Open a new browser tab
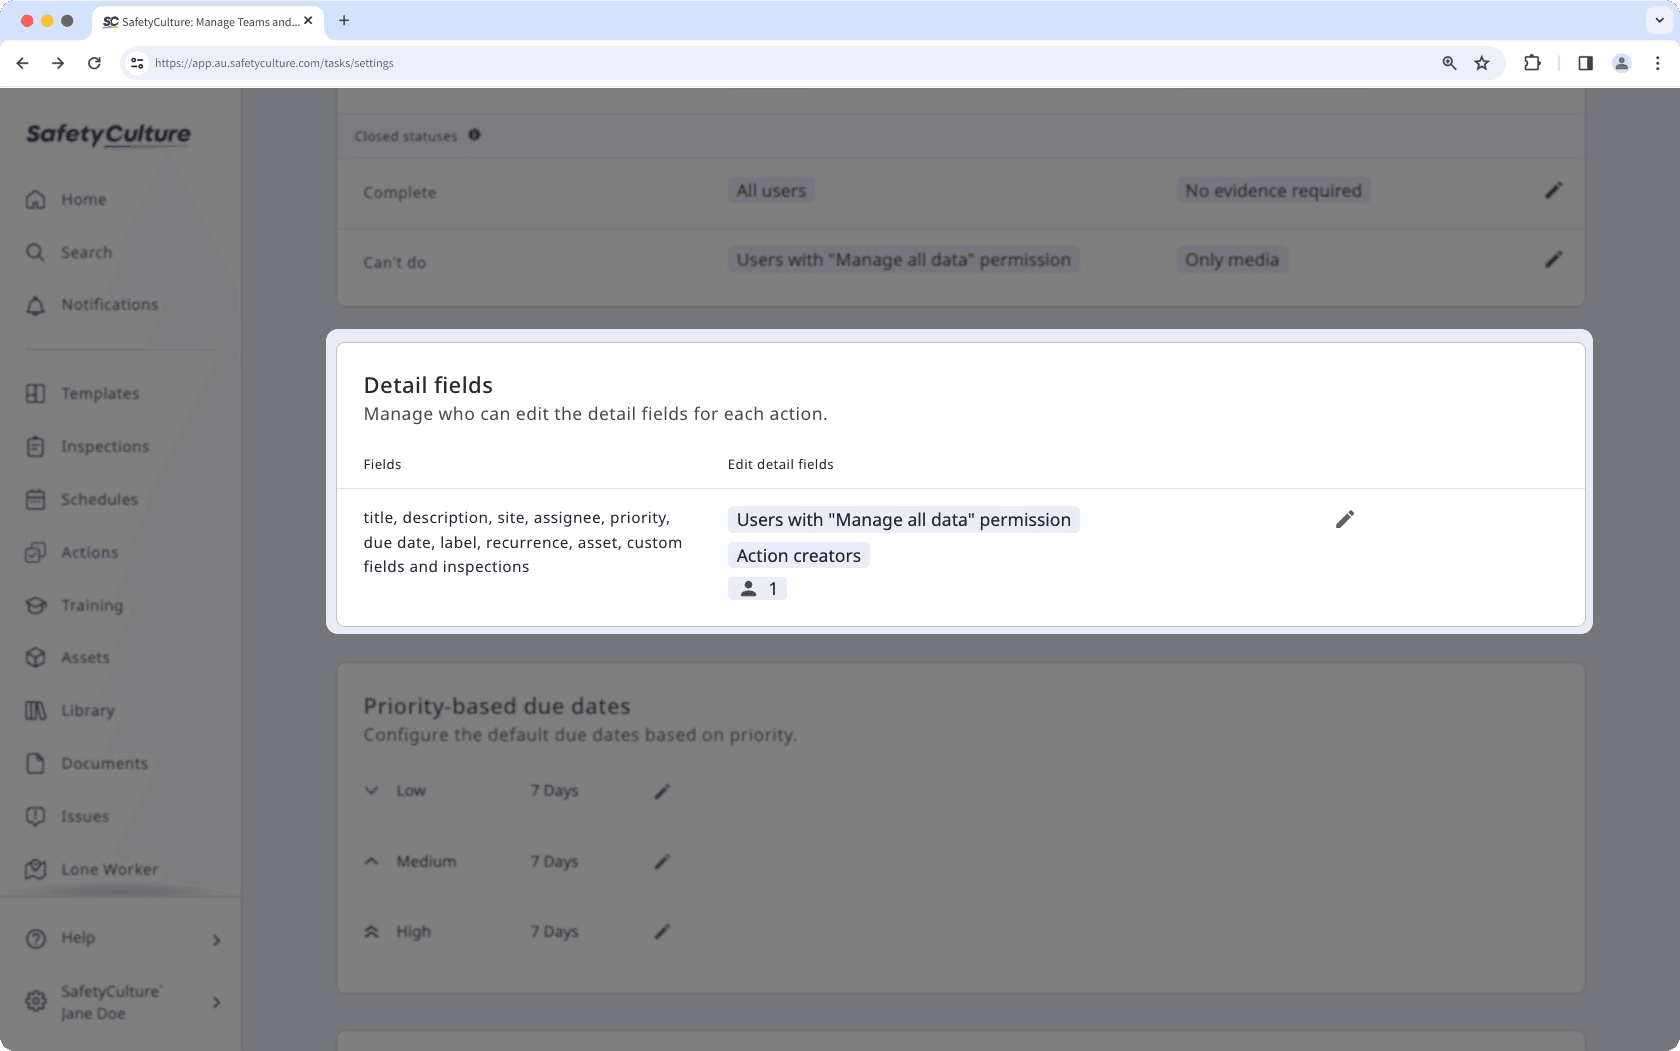The height and width of the screenshot is (1051, 1680). (344, 20)
